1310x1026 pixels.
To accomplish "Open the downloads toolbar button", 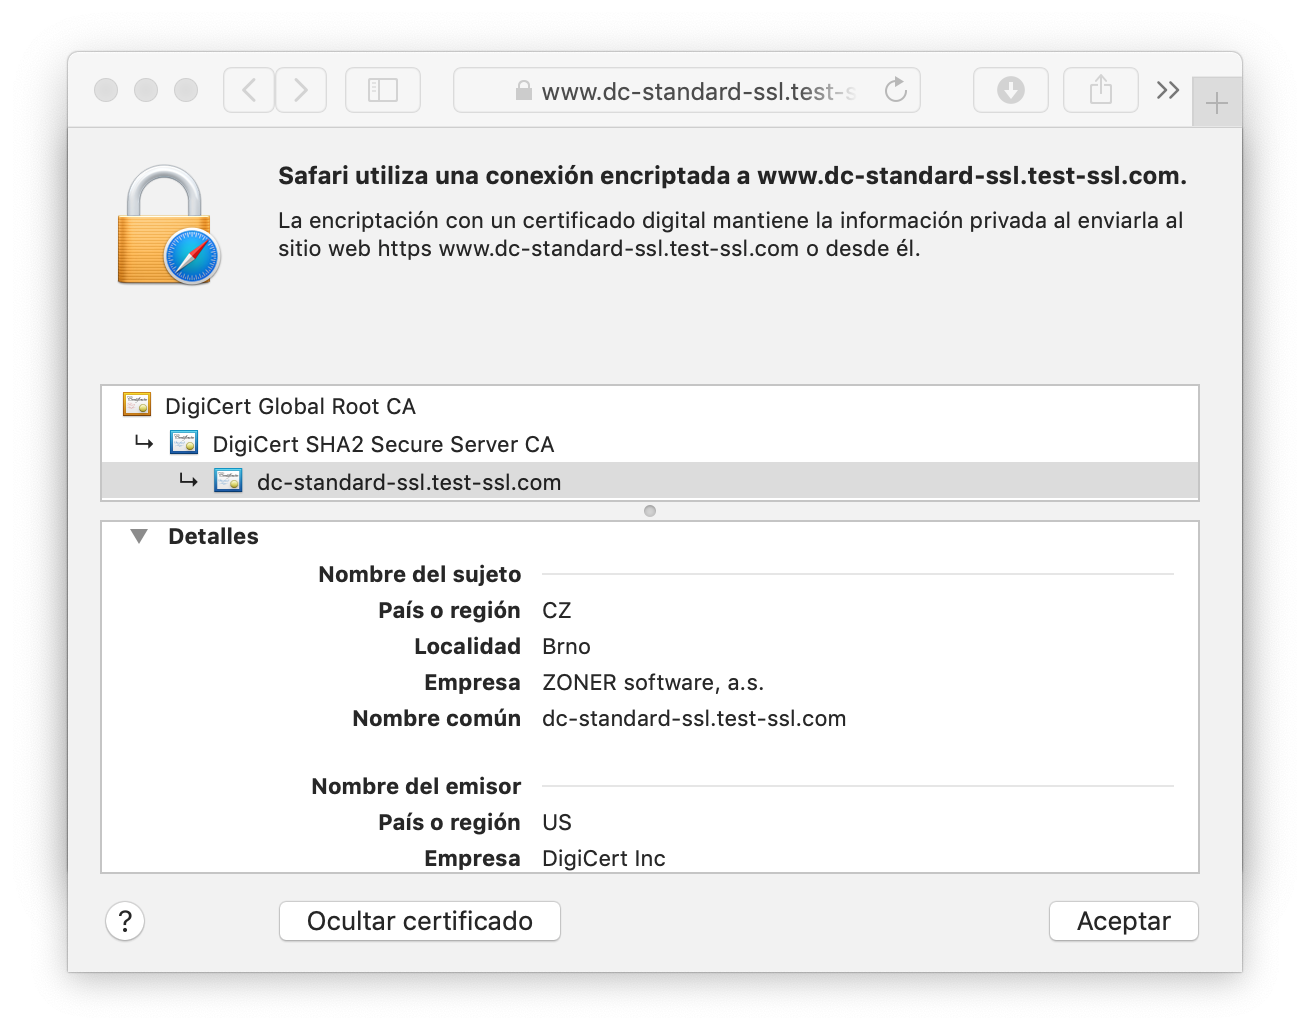I will [x=1011, y=90].
